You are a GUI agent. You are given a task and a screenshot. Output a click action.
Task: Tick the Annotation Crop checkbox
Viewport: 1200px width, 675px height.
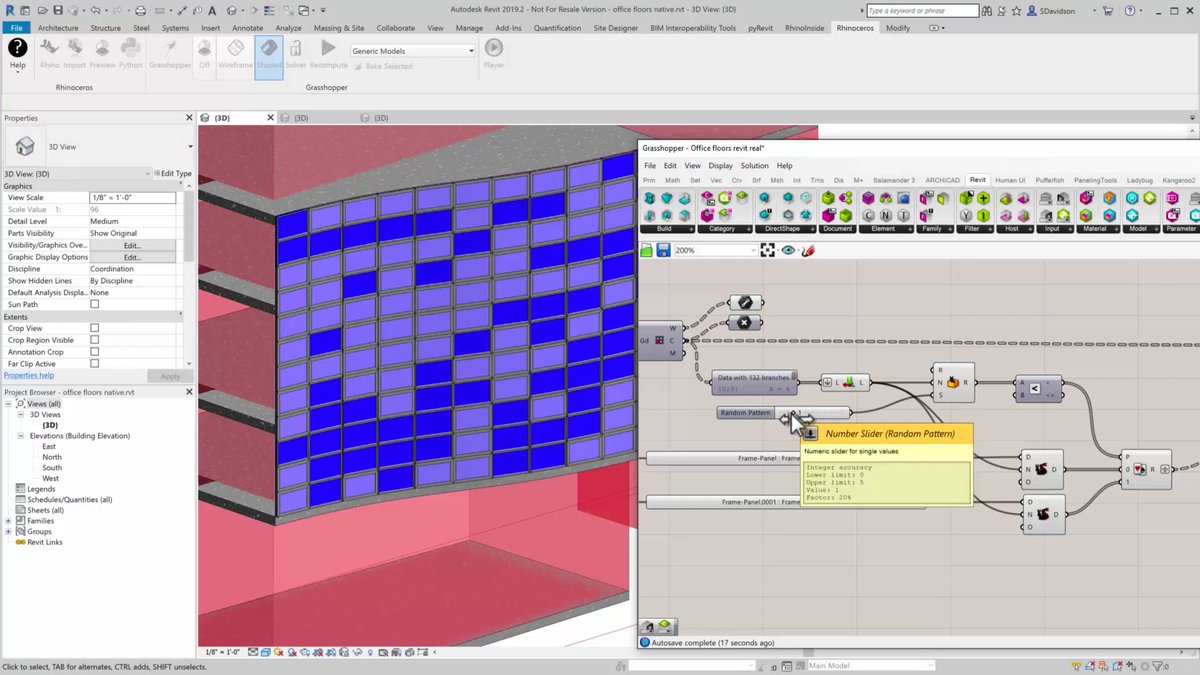pos(95,352)
